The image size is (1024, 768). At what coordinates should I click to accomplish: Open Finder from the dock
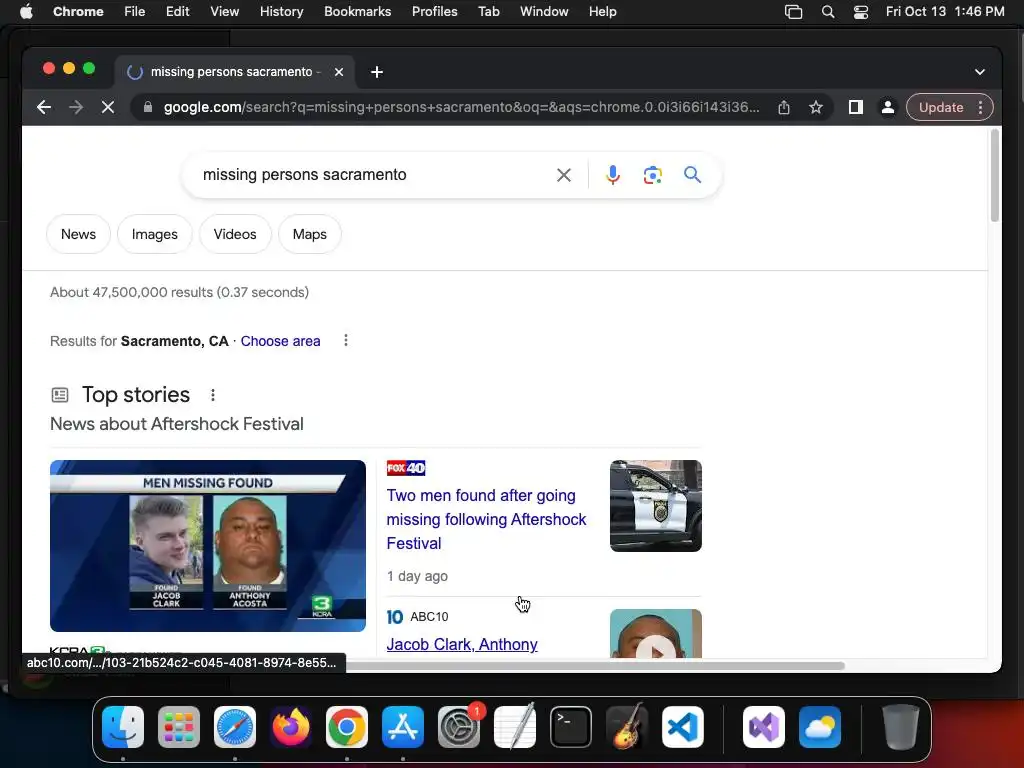pyautogui.click(x=123, y=727)
